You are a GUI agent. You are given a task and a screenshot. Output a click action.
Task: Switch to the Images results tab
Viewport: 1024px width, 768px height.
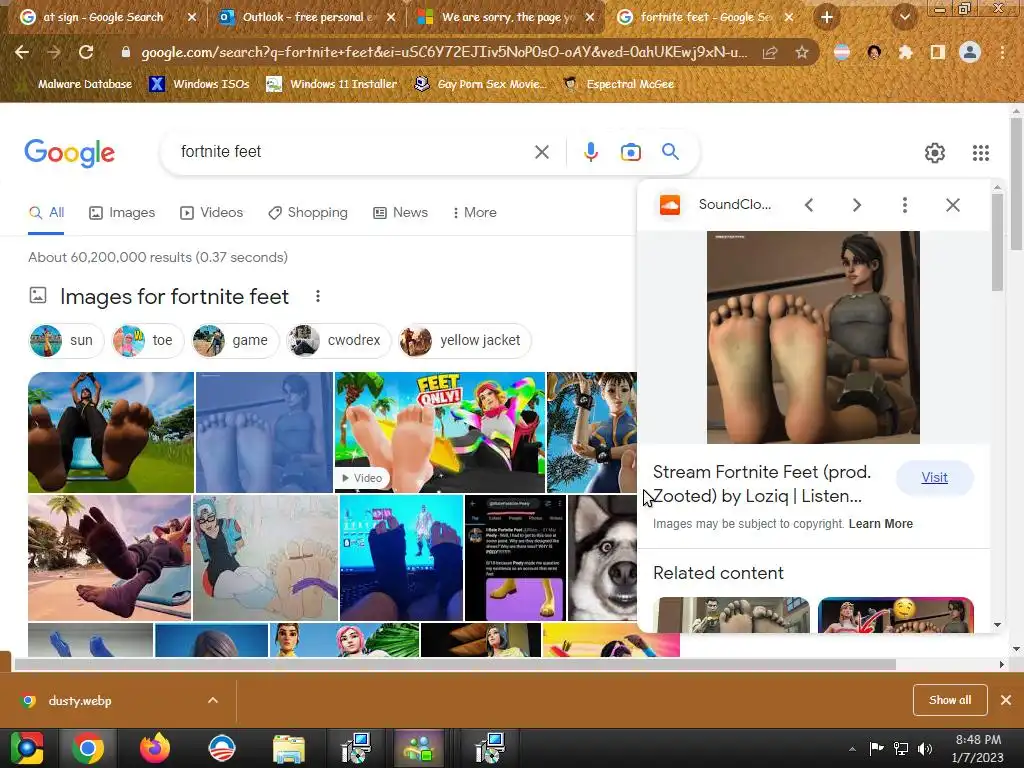[122, 213]
